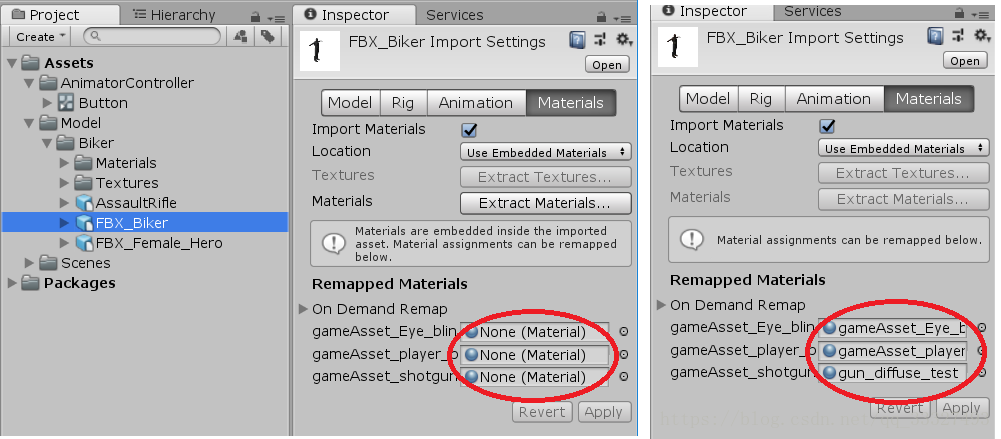Viewport: 1001px width, 439px height.
Task: Open the gear settings menu in right Inspector
Action: [982, 36]
